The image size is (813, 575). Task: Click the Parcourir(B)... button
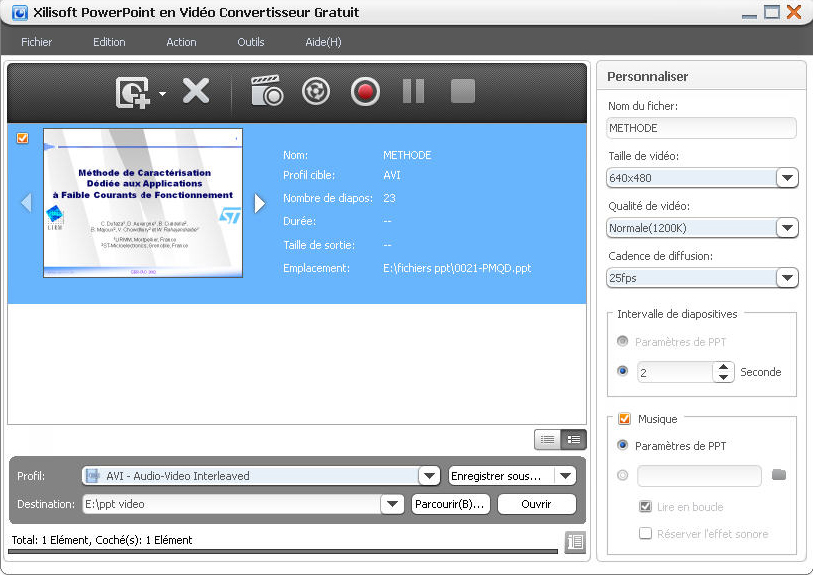coord(450,504)
